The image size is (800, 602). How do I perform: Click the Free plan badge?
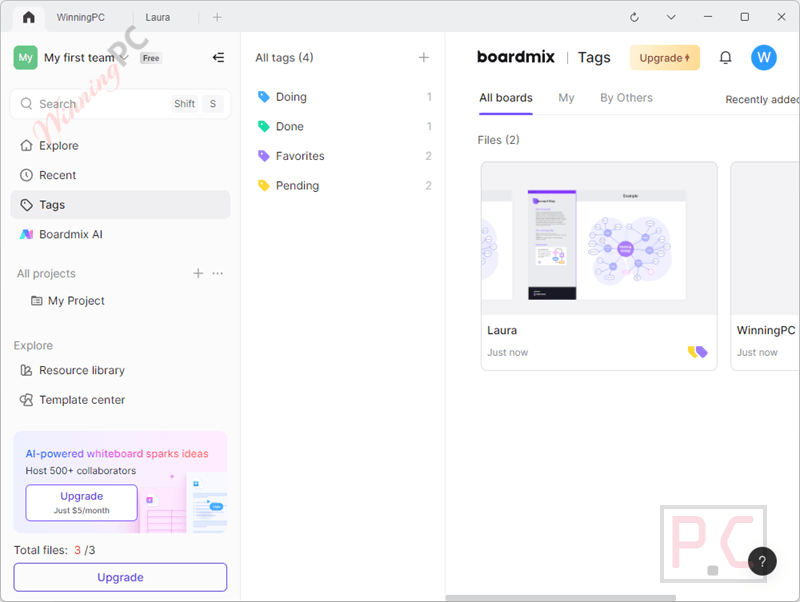[x=151, y=58]
